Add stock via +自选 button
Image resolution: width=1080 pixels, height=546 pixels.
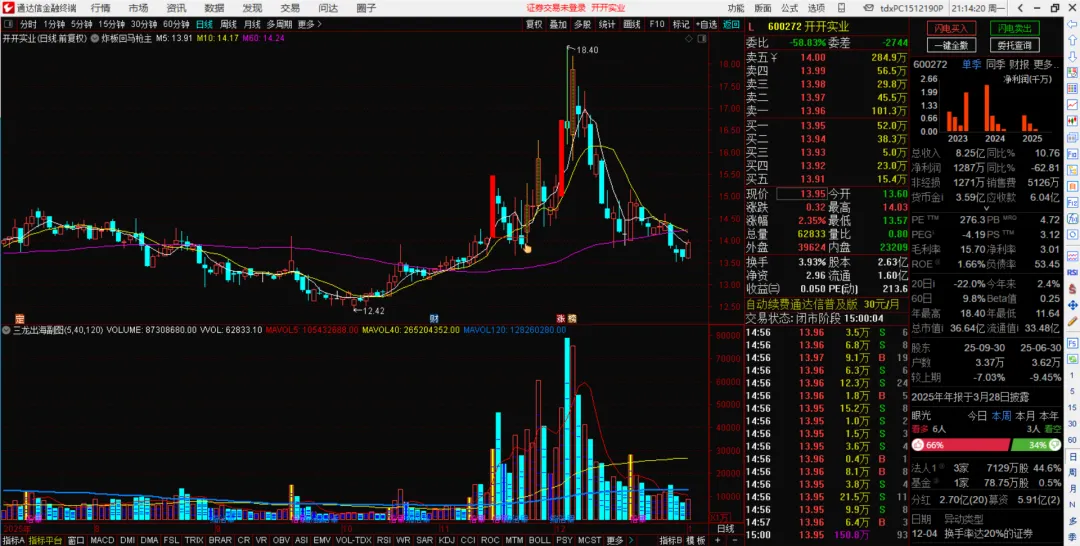coord(706,24)
